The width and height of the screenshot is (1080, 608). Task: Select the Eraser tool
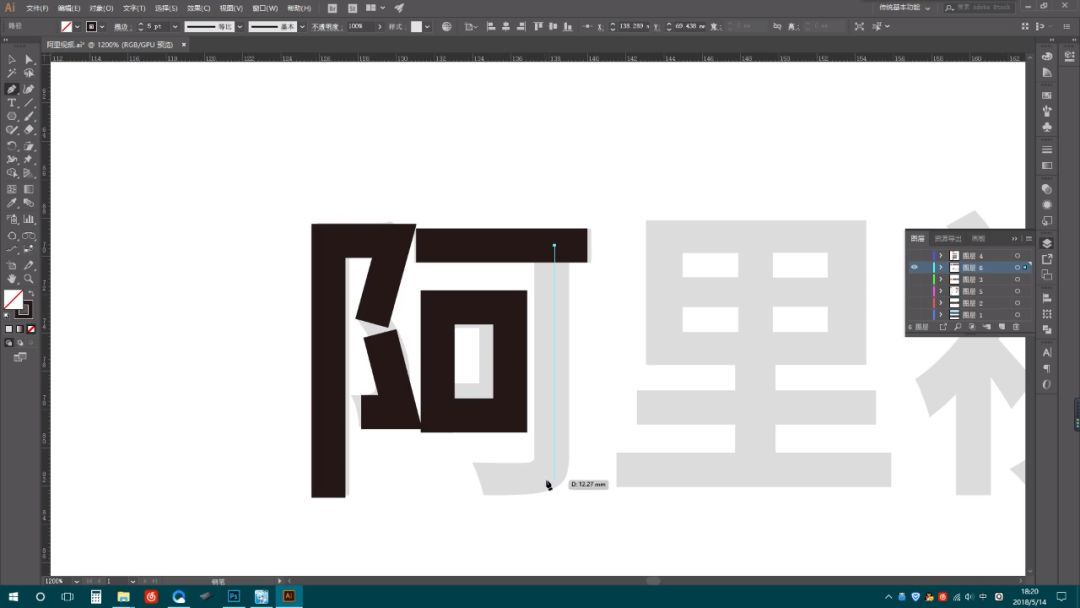tap(29, 130)
